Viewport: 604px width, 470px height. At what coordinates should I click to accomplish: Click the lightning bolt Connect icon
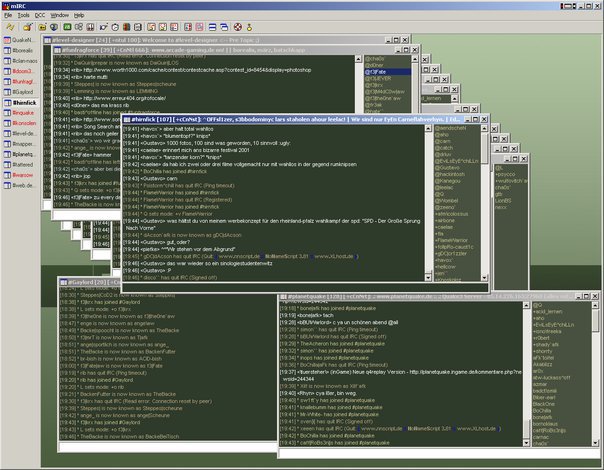tap(9, 27)
